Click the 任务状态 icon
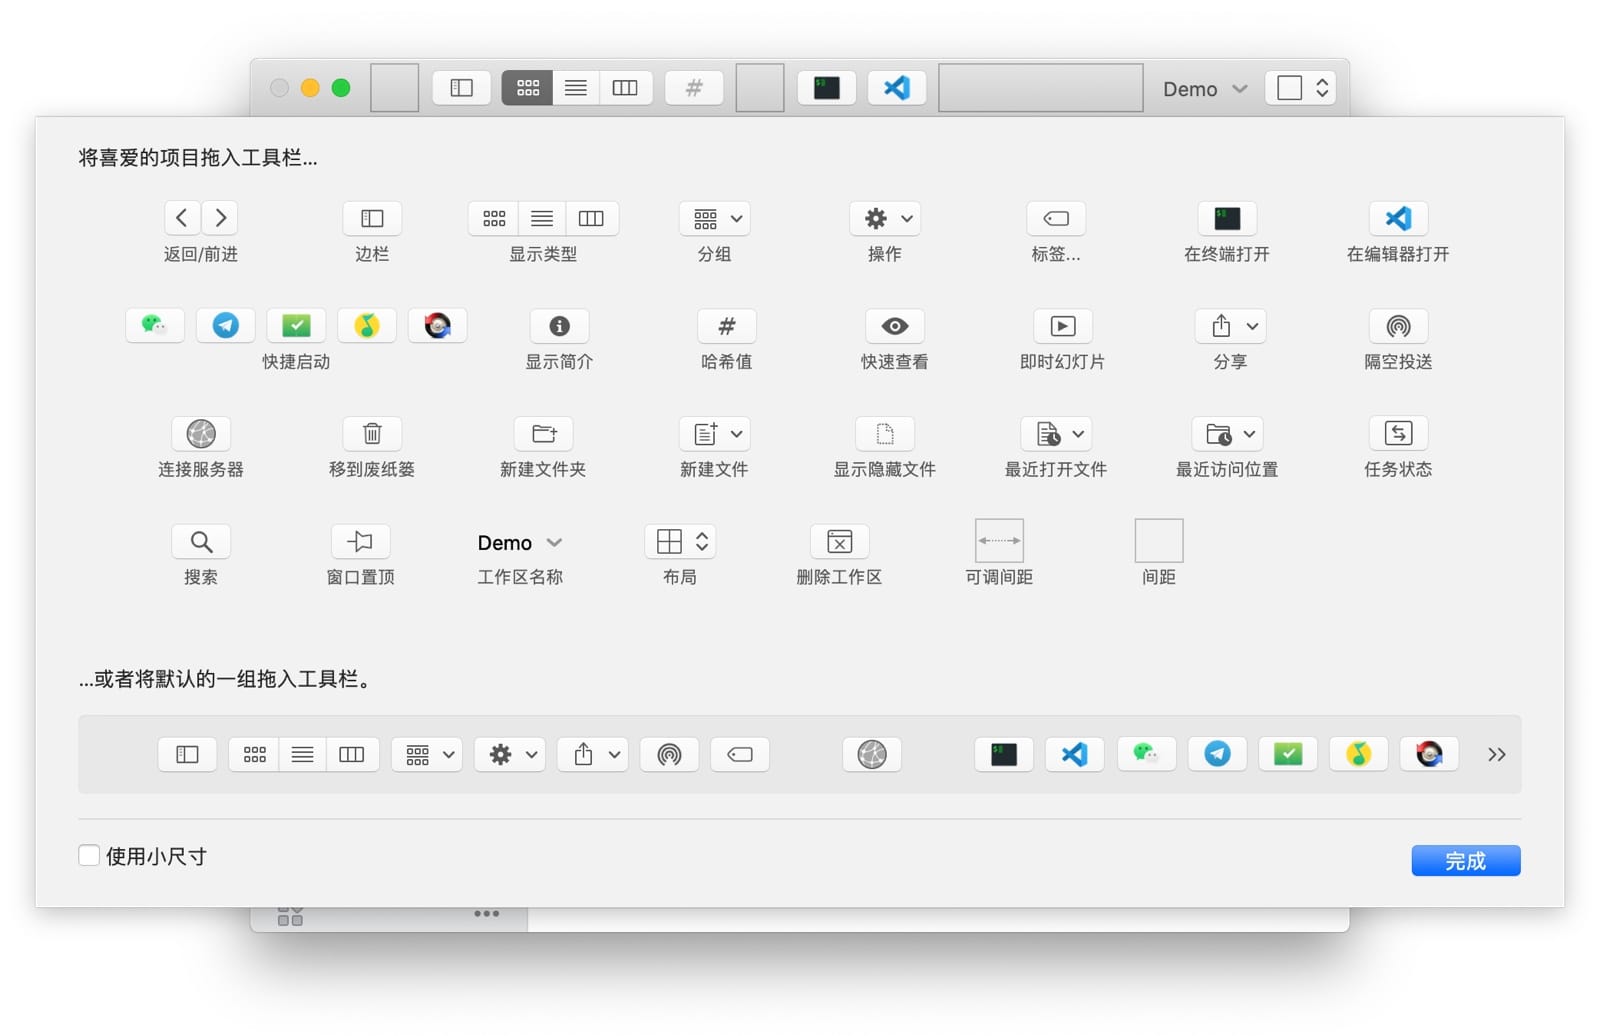The image size is (1600, 1036). point(1397,433)
